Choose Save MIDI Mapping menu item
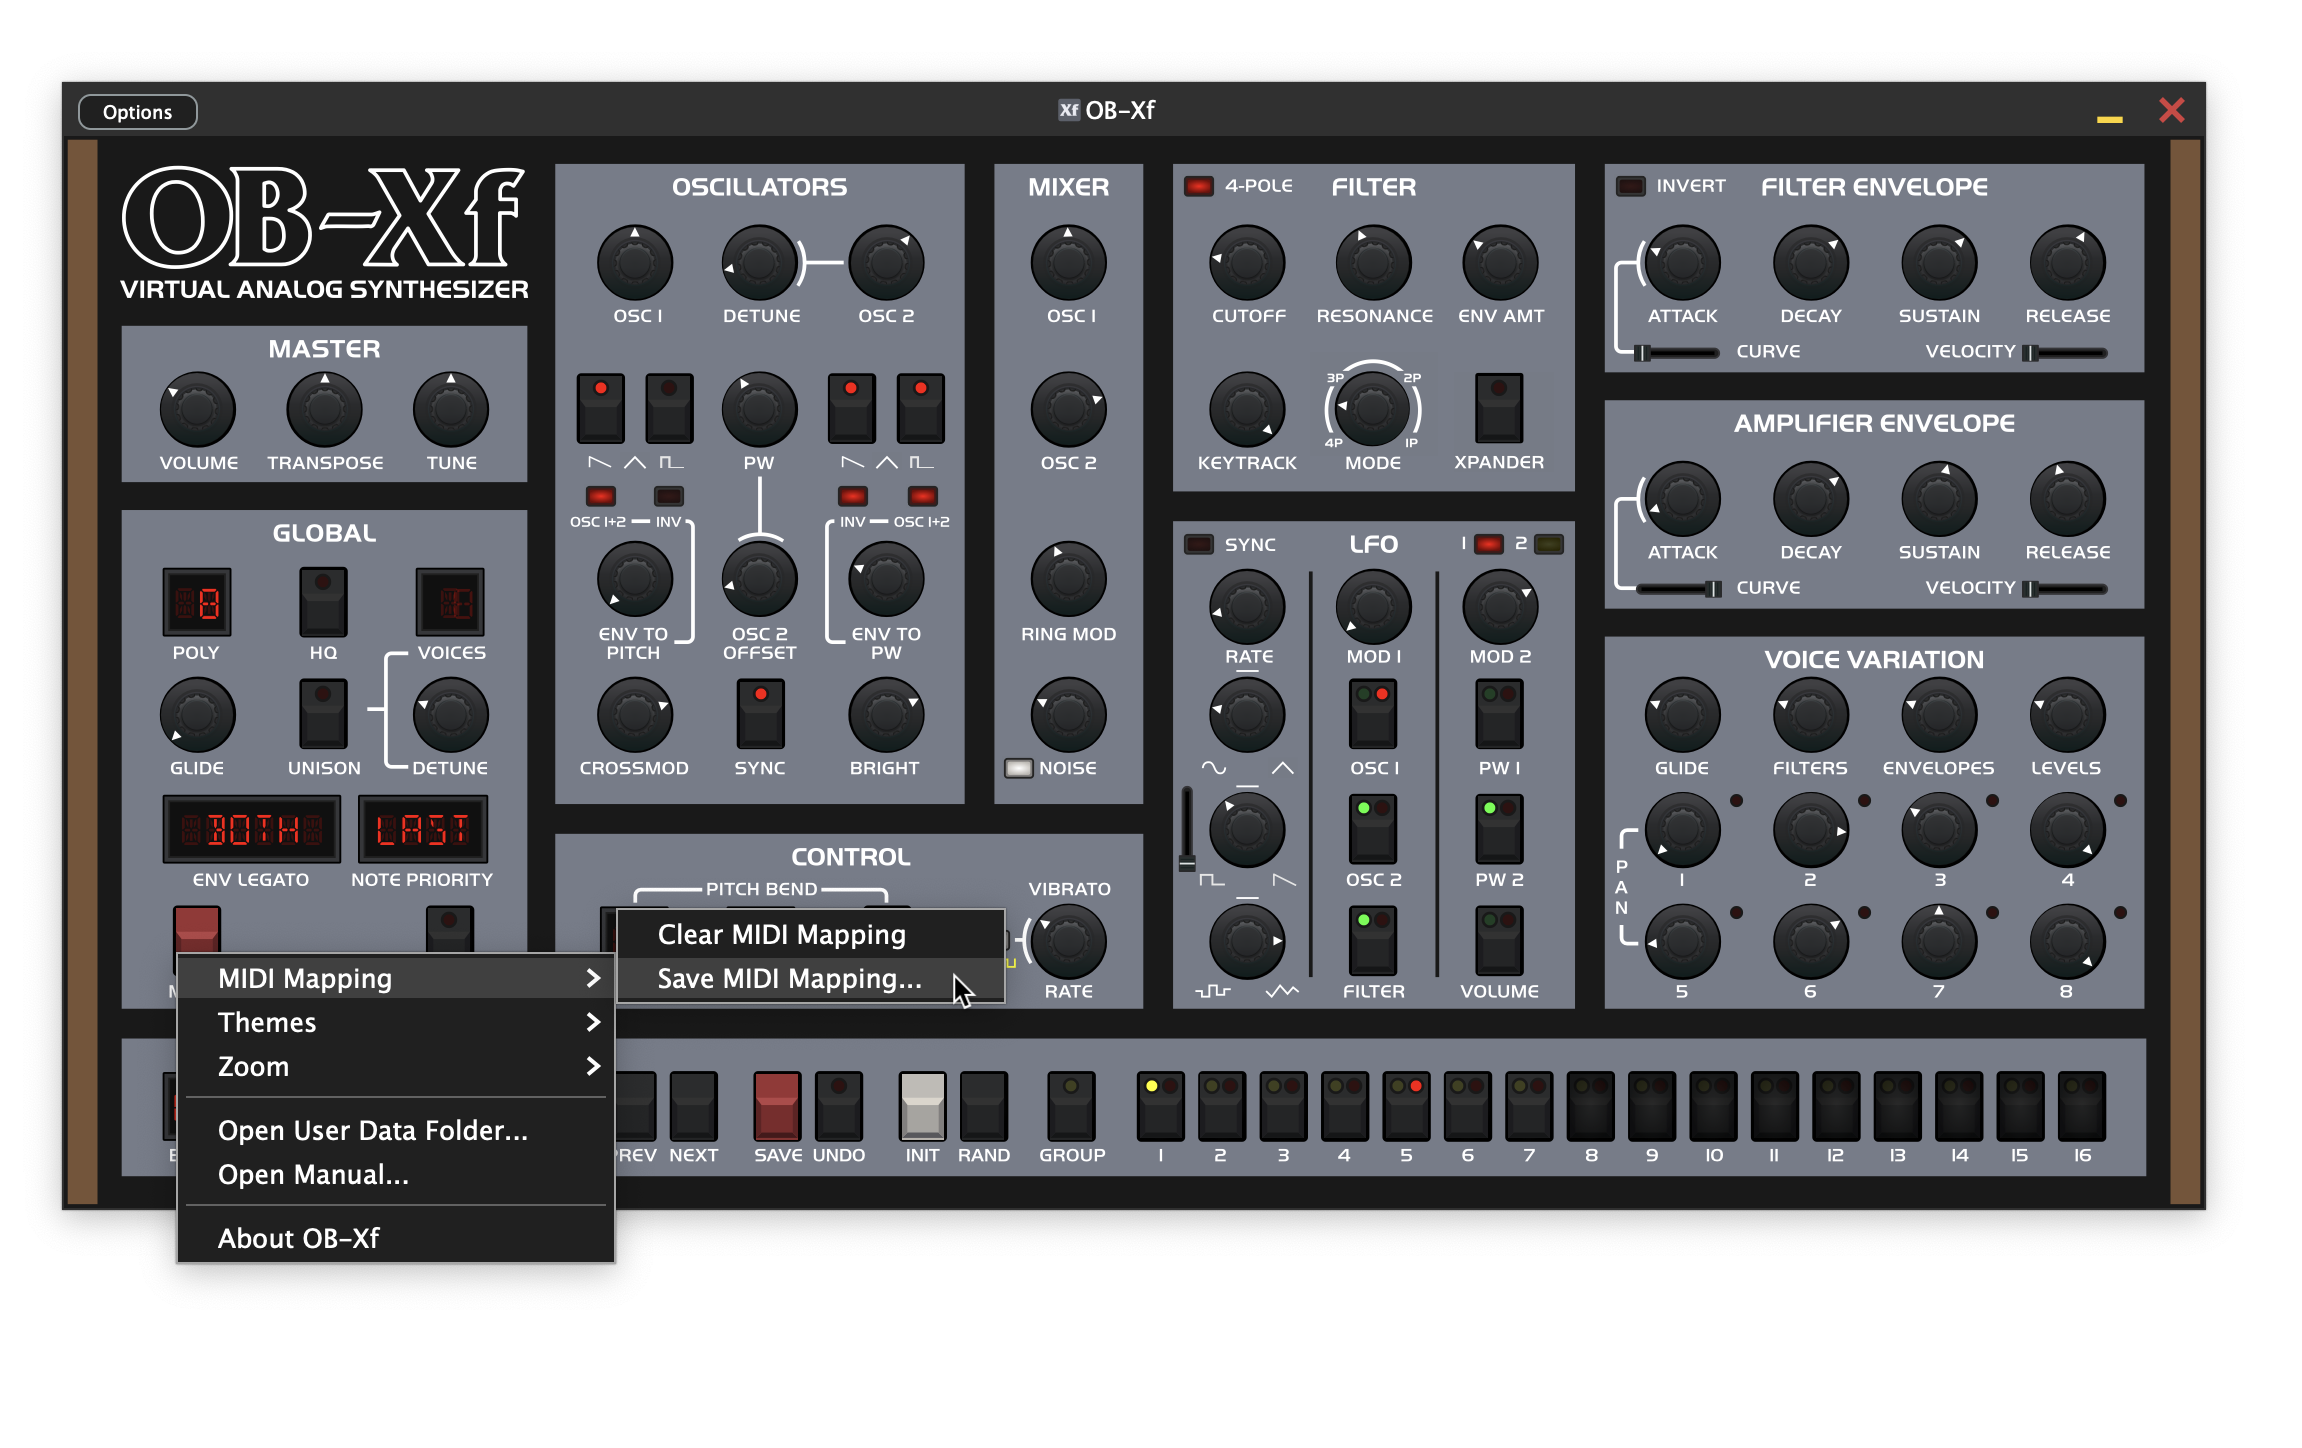 coord(789,979)
